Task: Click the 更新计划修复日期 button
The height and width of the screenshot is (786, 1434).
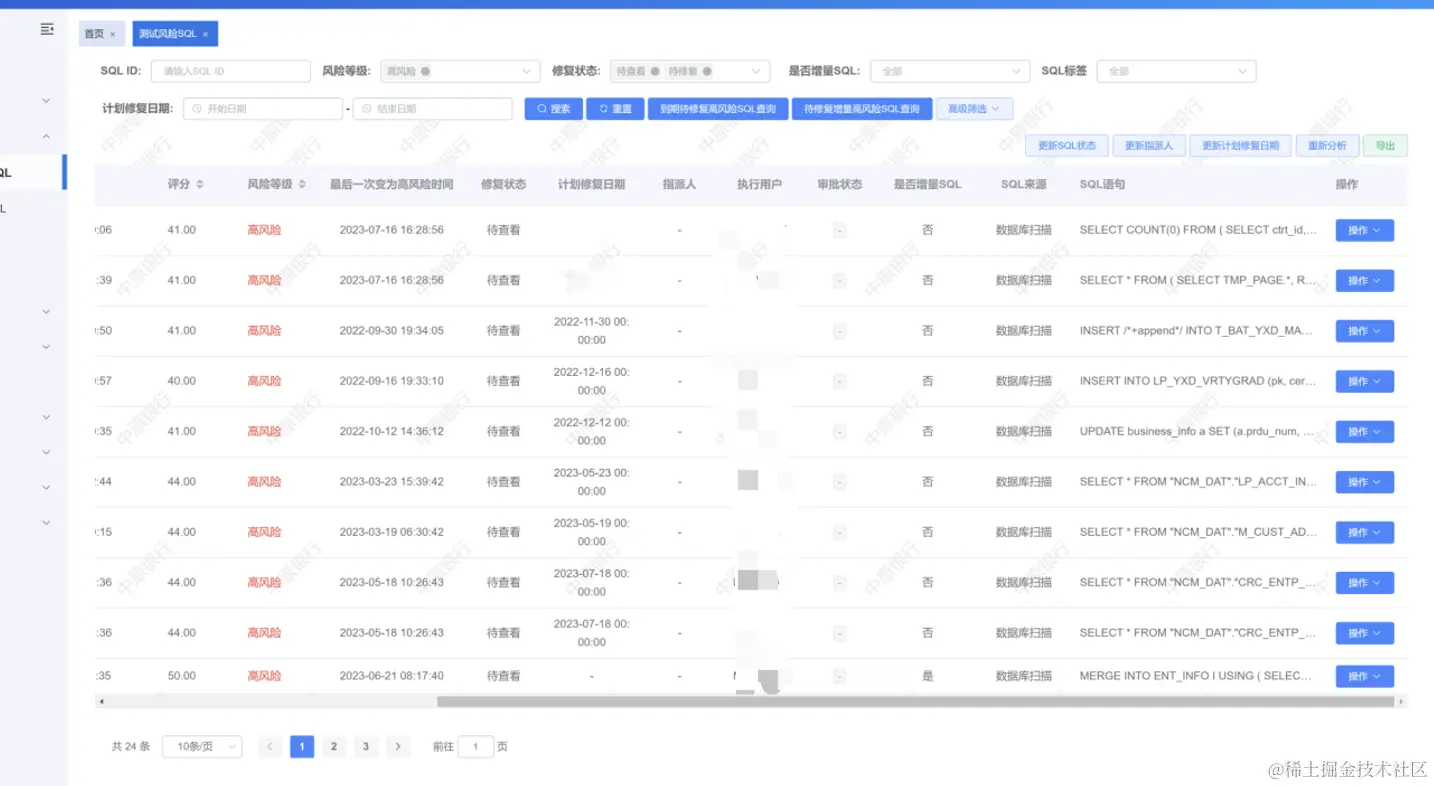Action: [x=1240, y=146]
